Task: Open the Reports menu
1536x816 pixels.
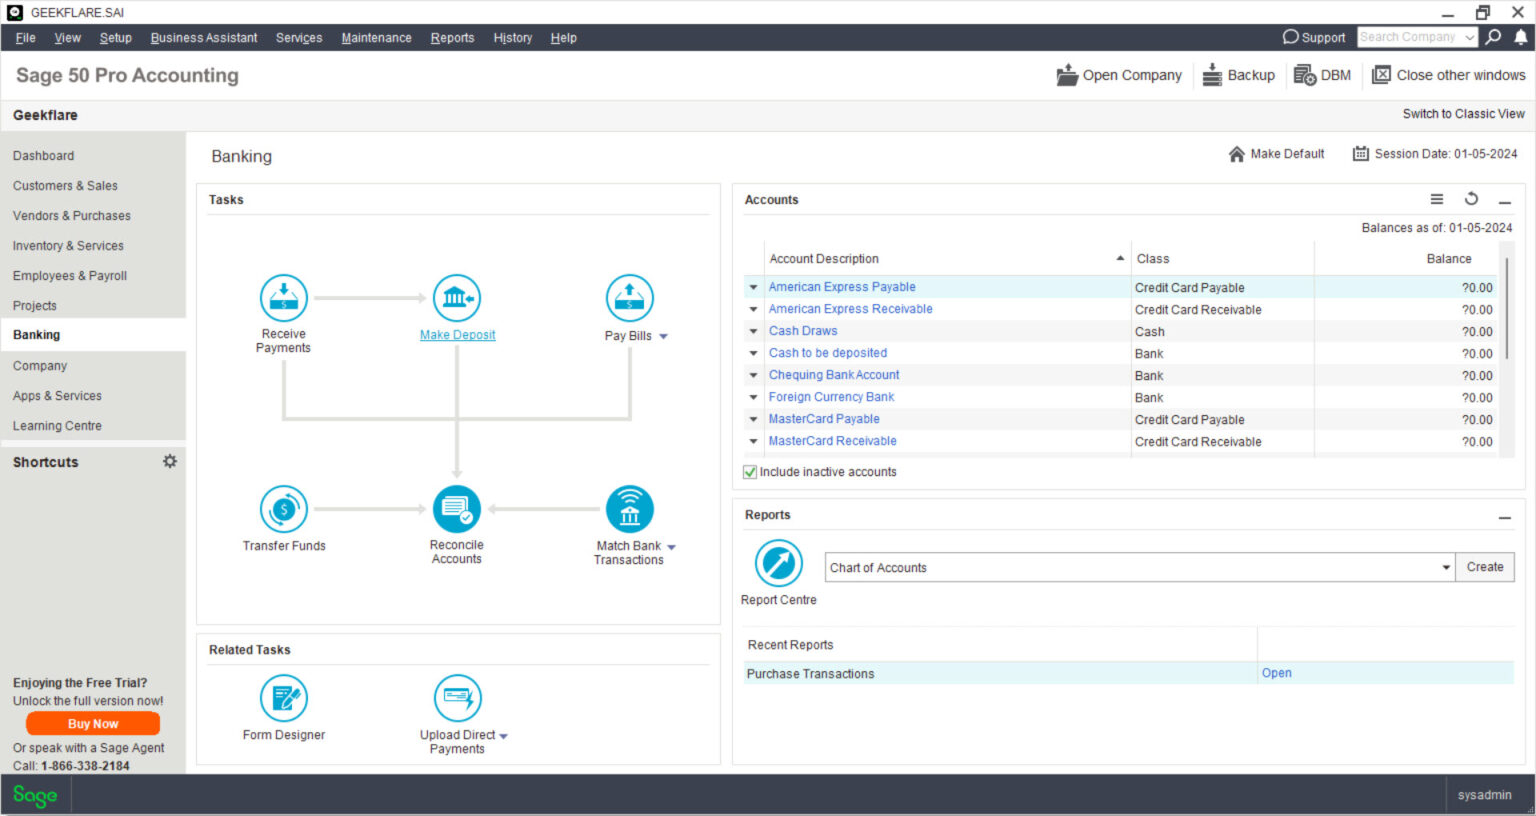Action: (x=452, y=38)
